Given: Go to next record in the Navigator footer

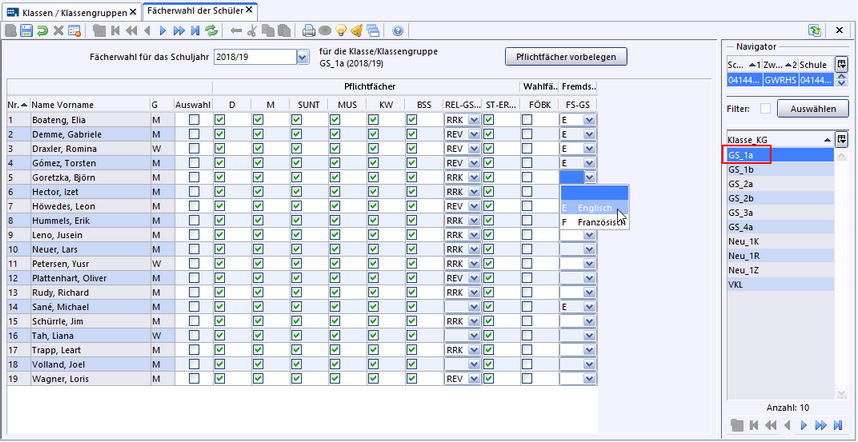Looking at the screenshot, I should click(803, 425).
